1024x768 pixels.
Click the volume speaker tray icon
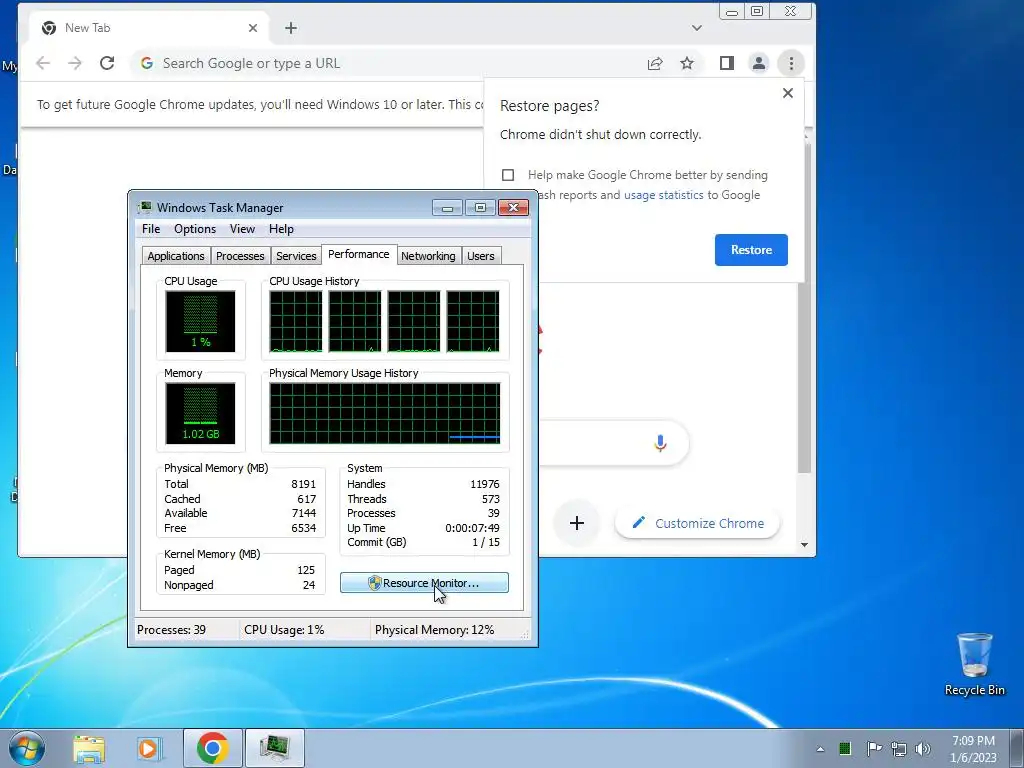[923, 749]
